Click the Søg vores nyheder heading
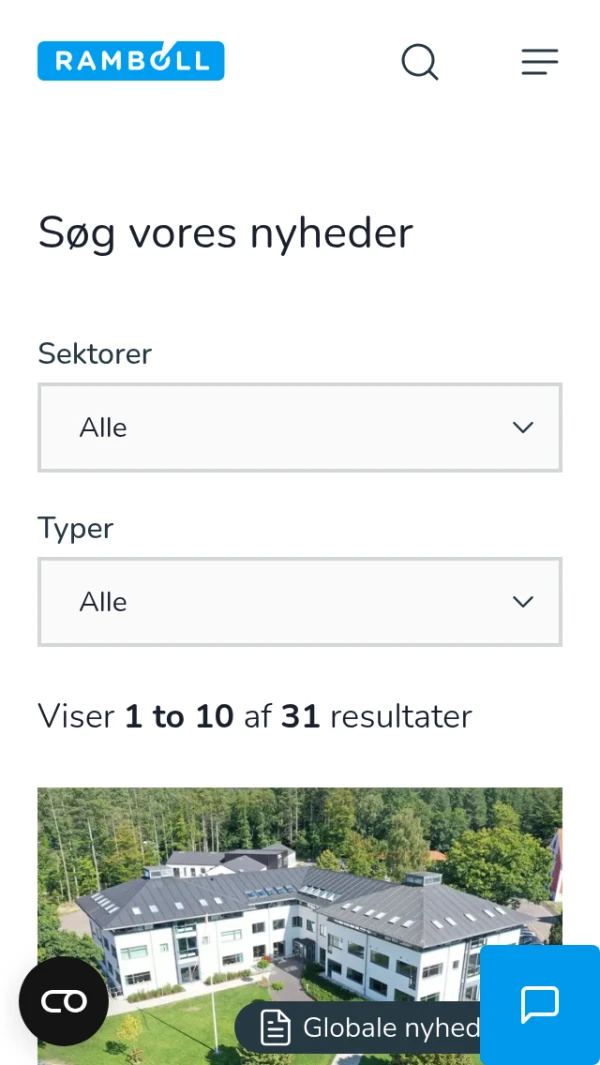The image size is (600, 1065). 226,233
